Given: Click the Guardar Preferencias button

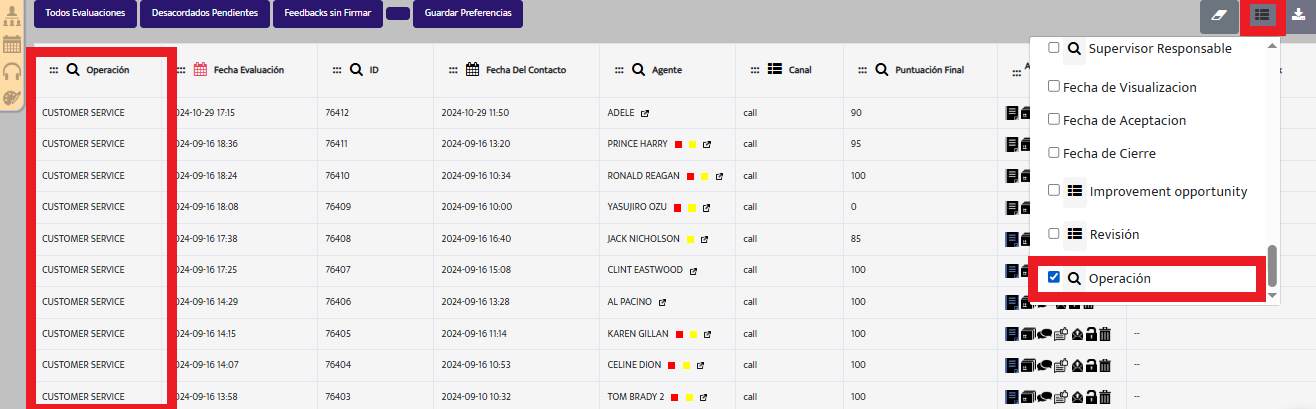Looking at the screenshot, I should (x=468, y=14).
